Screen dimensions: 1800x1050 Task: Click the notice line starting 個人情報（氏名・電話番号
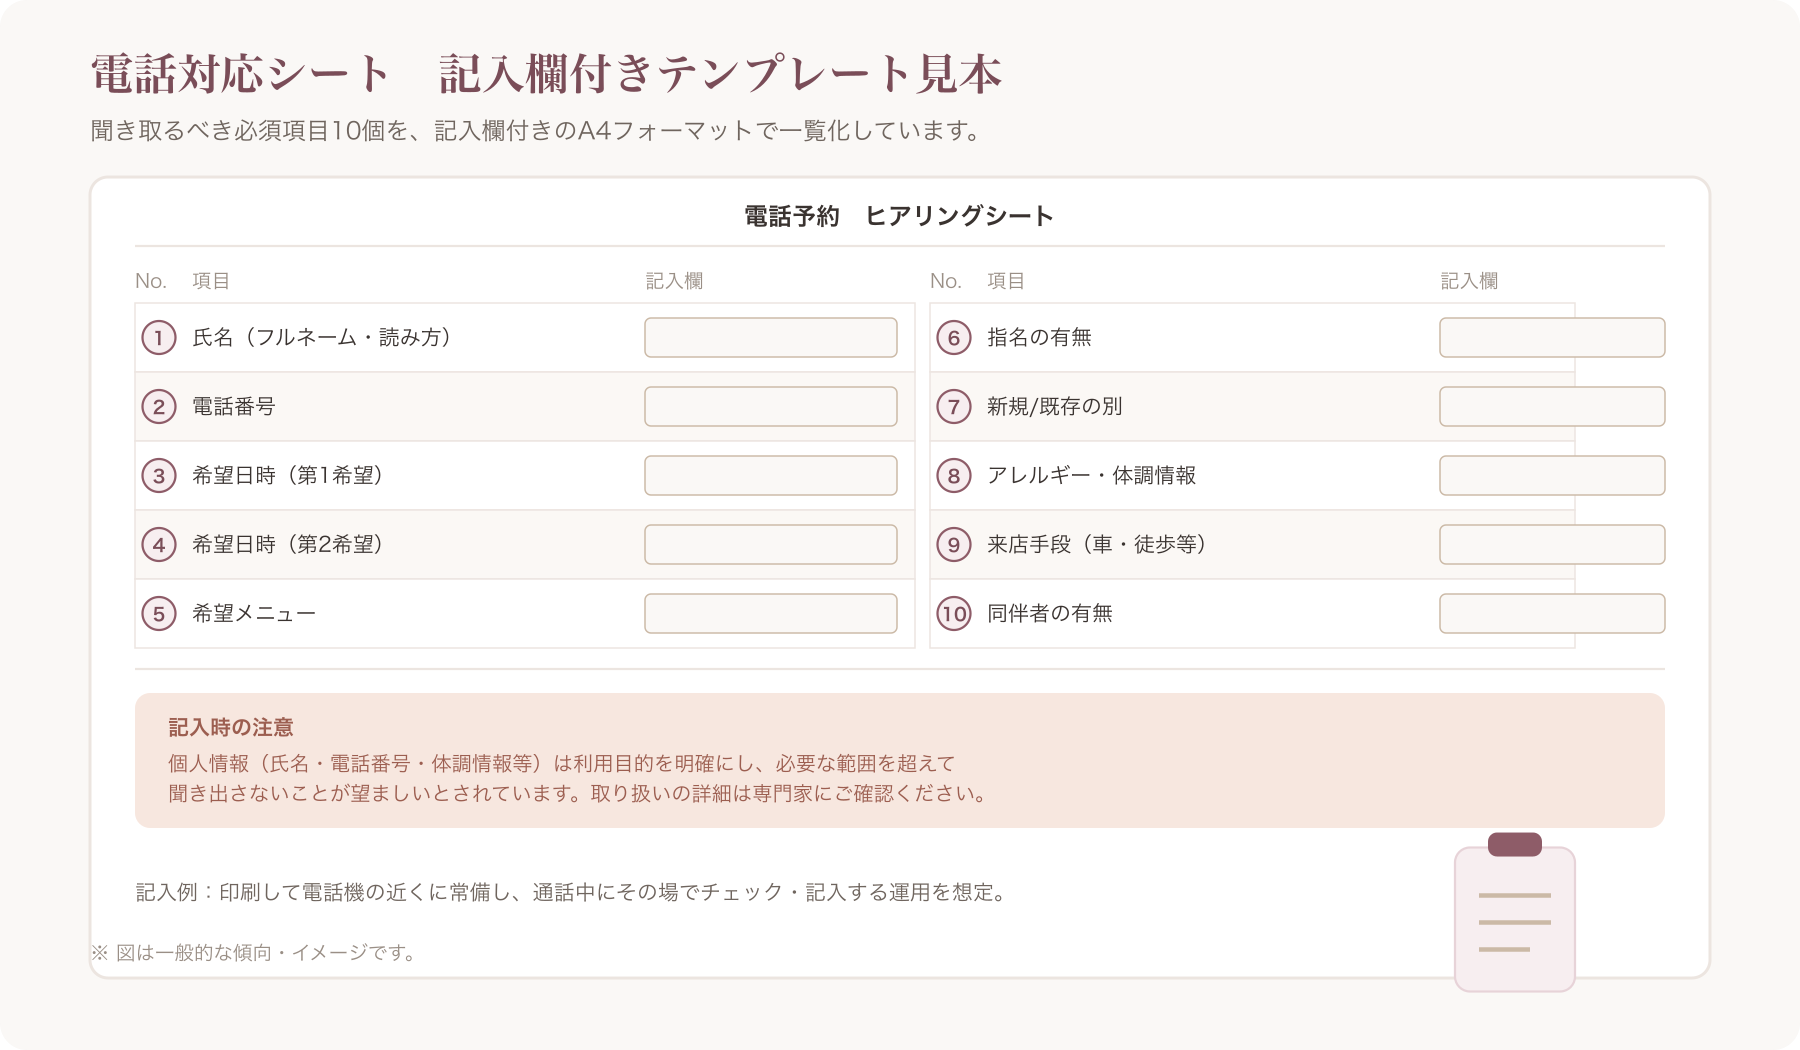[562, 764]
